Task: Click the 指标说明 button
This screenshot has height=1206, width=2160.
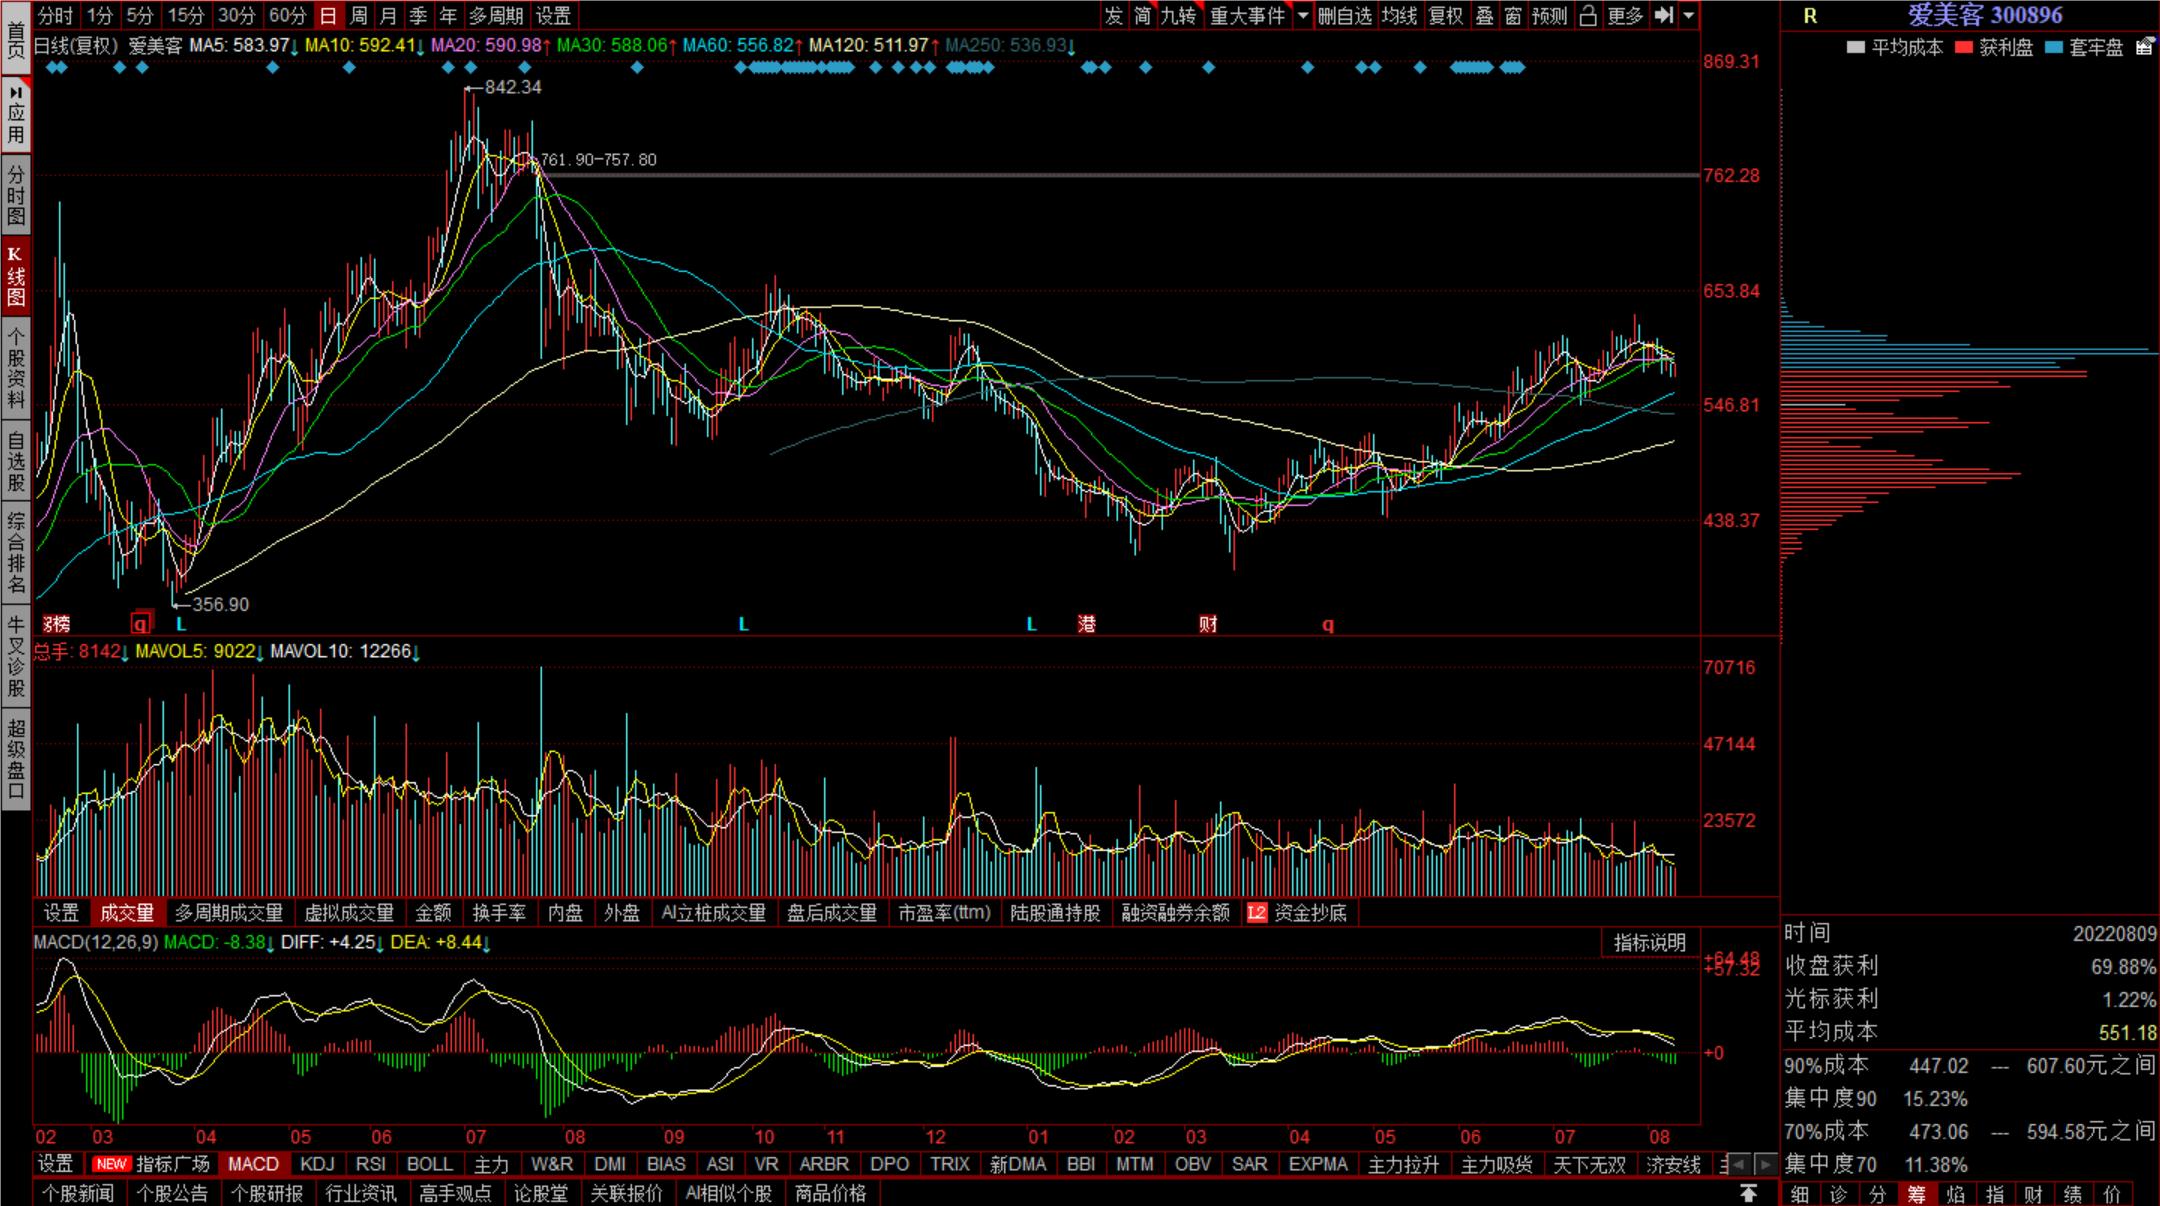Action: (x=1649, y=942)
